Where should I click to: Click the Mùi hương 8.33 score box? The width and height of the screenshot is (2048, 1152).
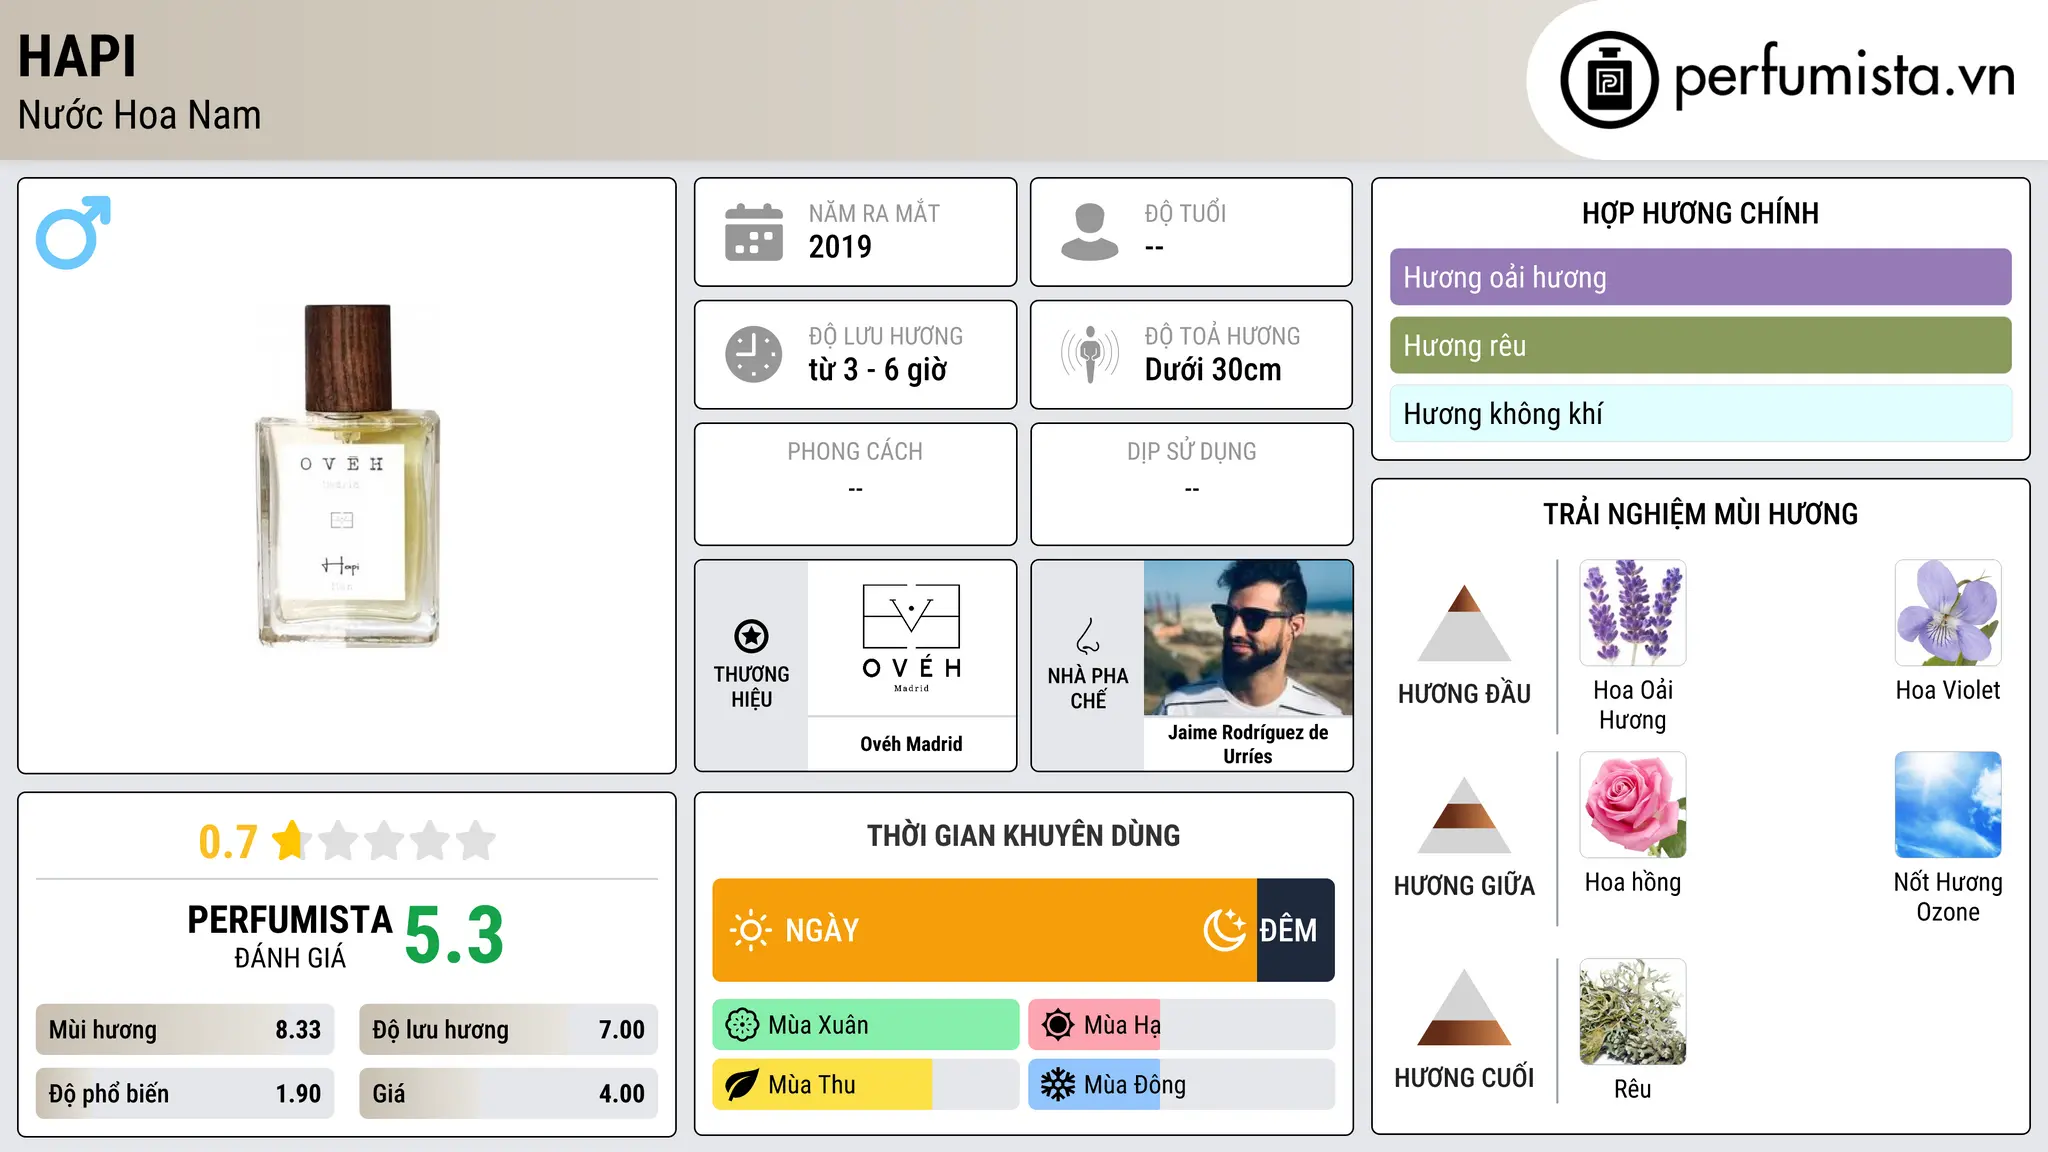[x=185, y=1030]
